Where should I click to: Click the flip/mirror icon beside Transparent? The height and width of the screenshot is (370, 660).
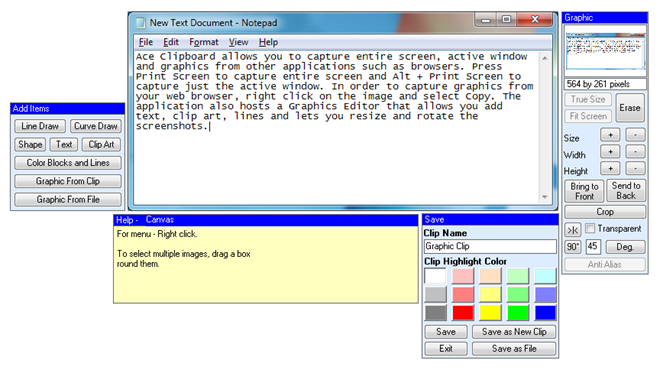point(572,230)
